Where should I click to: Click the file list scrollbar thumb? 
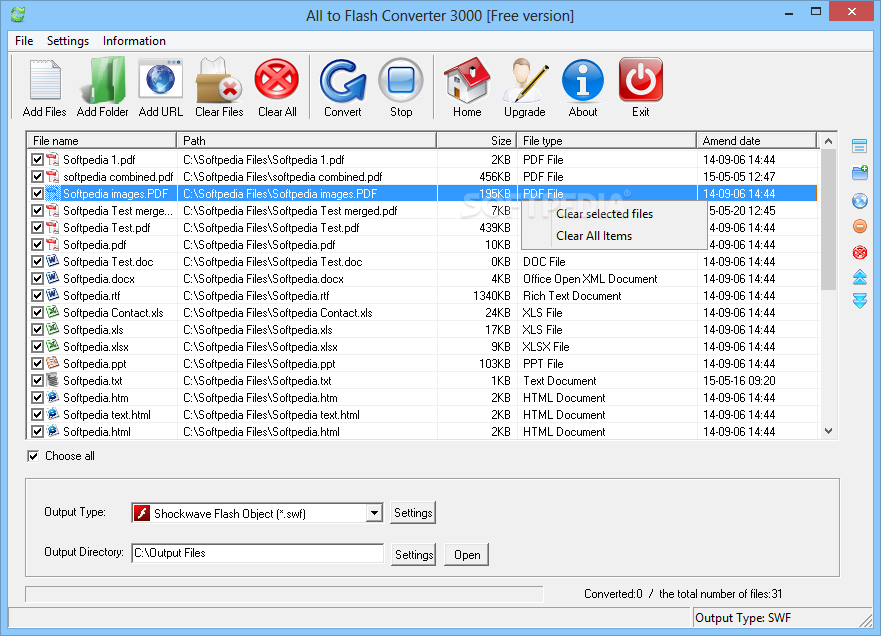click(x=828, y=219)
